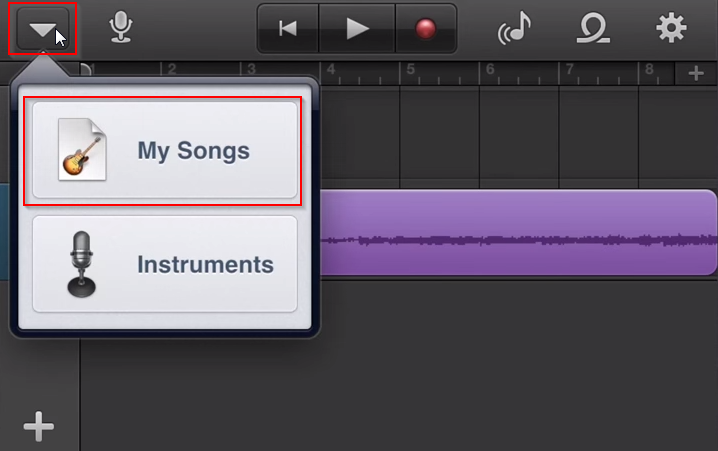Click bar 5 on the timeline ruler

(x=411, y=70)
